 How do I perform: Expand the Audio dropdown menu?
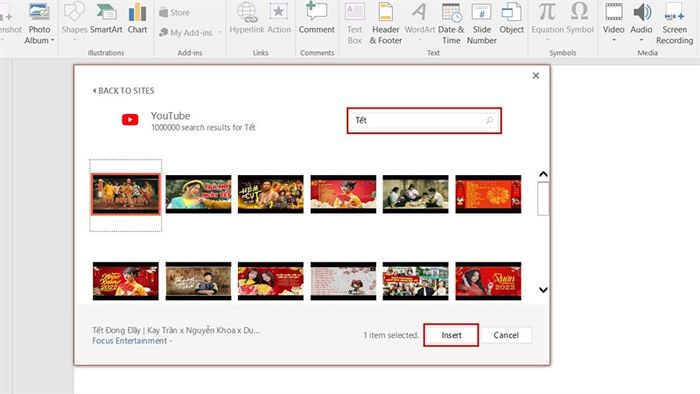642,40
